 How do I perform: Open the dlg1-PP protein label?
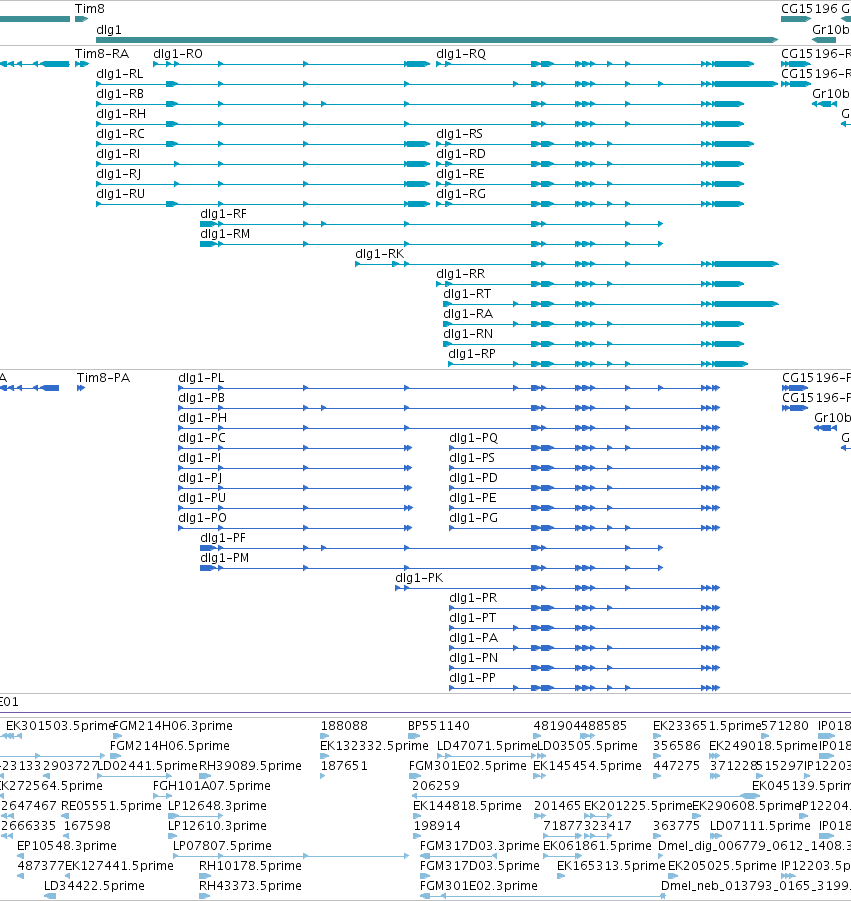pyautogui.click(x=472, y=678)
